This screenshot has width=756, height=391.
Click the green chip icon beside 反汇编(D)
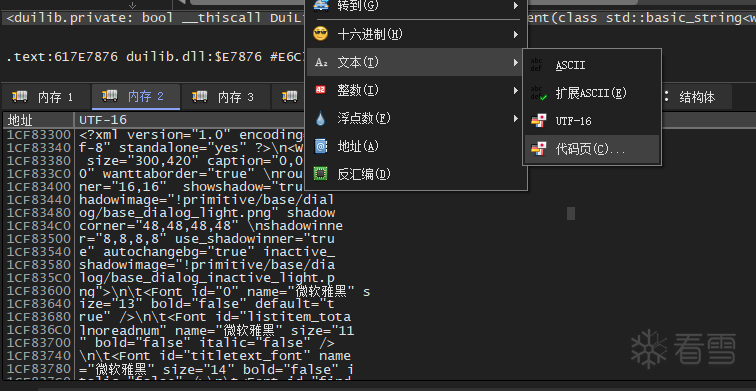click(x=320, y=174)
